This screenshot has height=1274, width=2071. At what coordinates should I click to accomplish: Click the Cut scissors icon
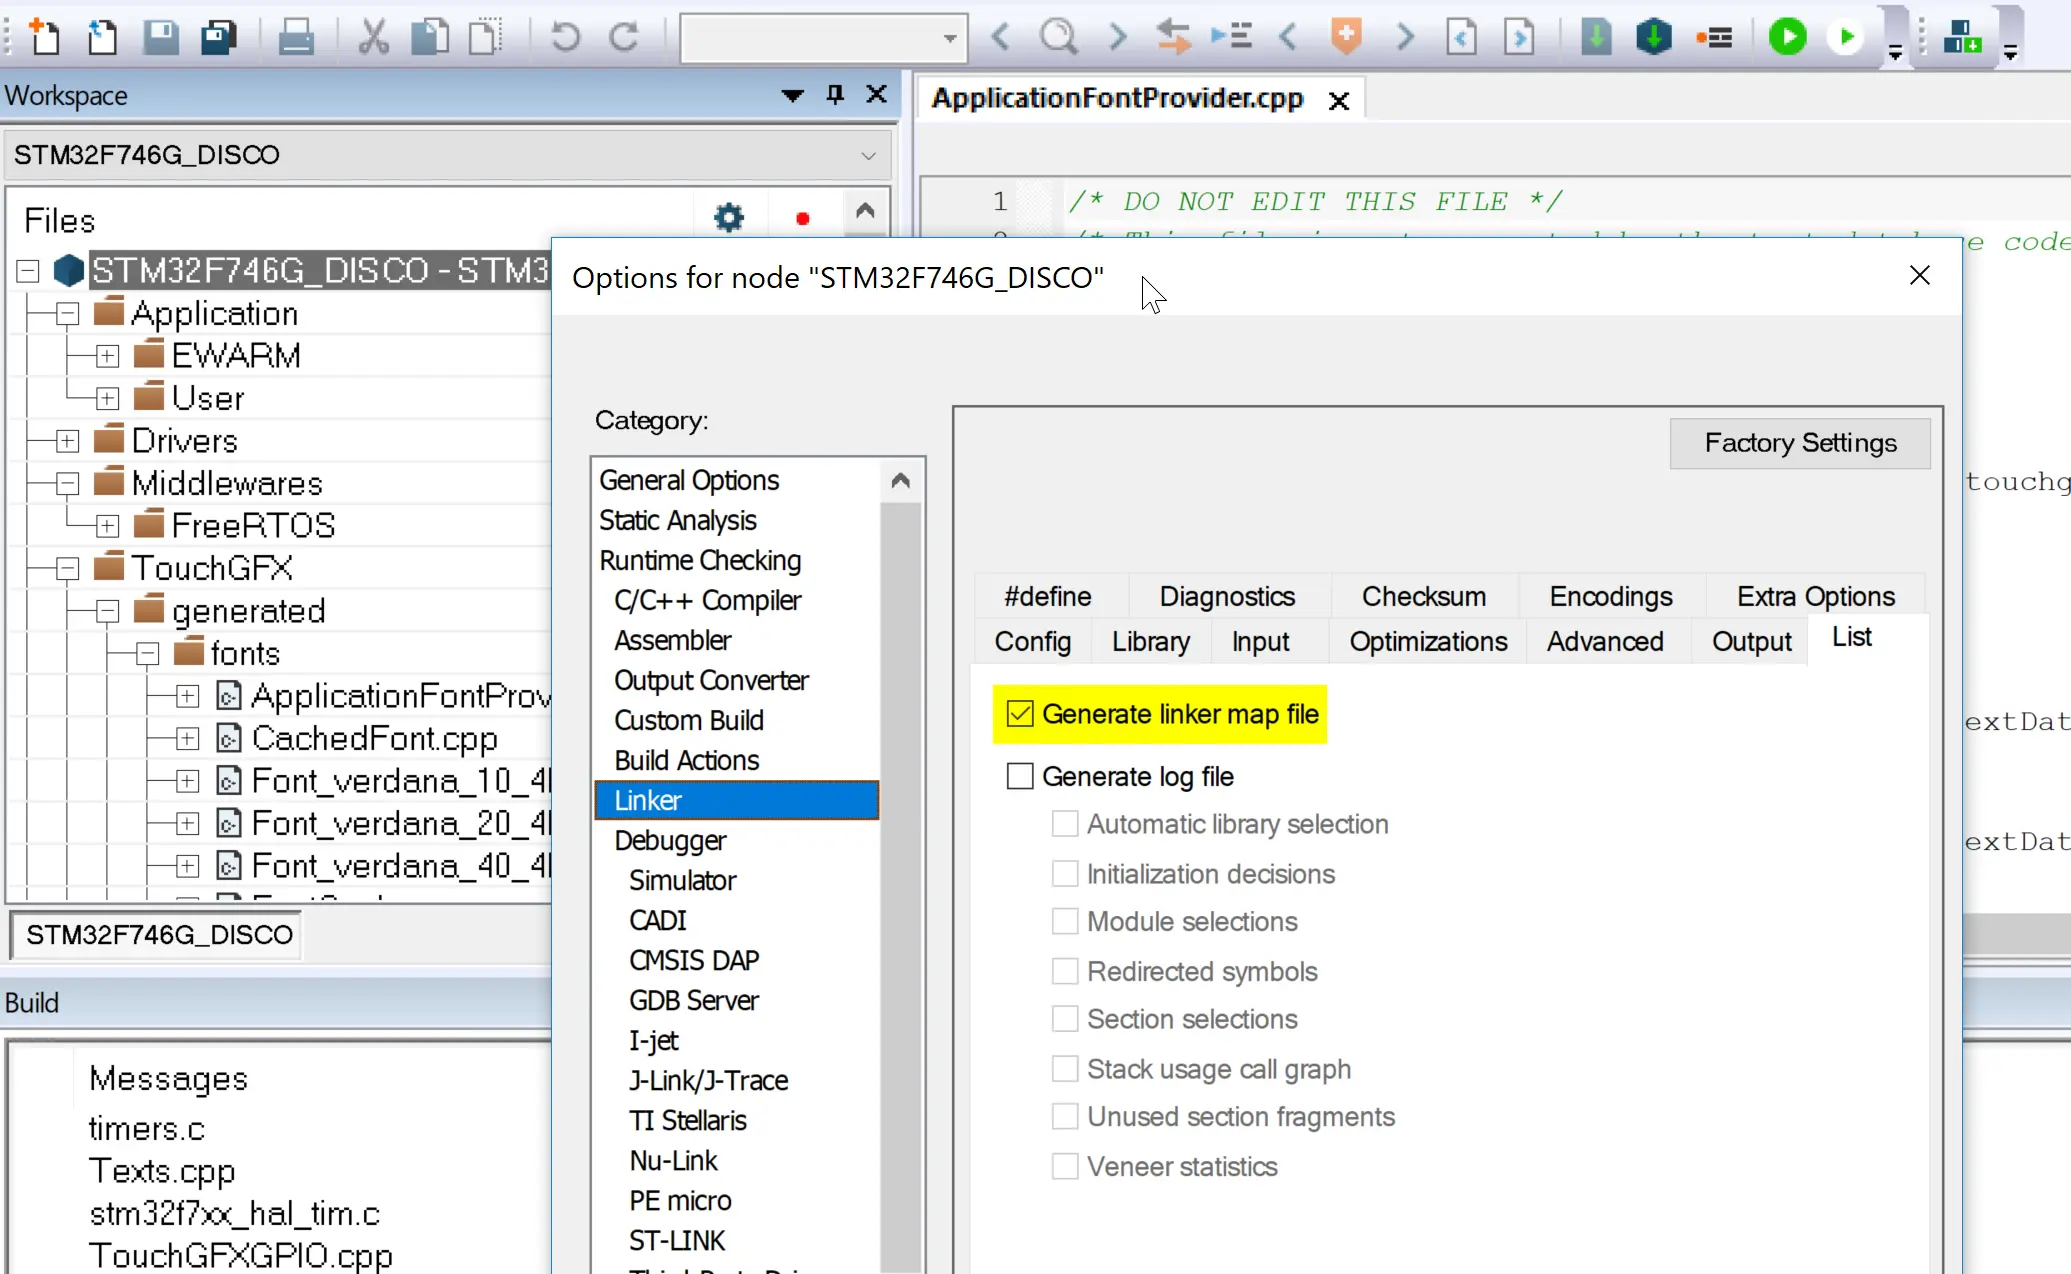pyautogui.click(x=373, y=38)
